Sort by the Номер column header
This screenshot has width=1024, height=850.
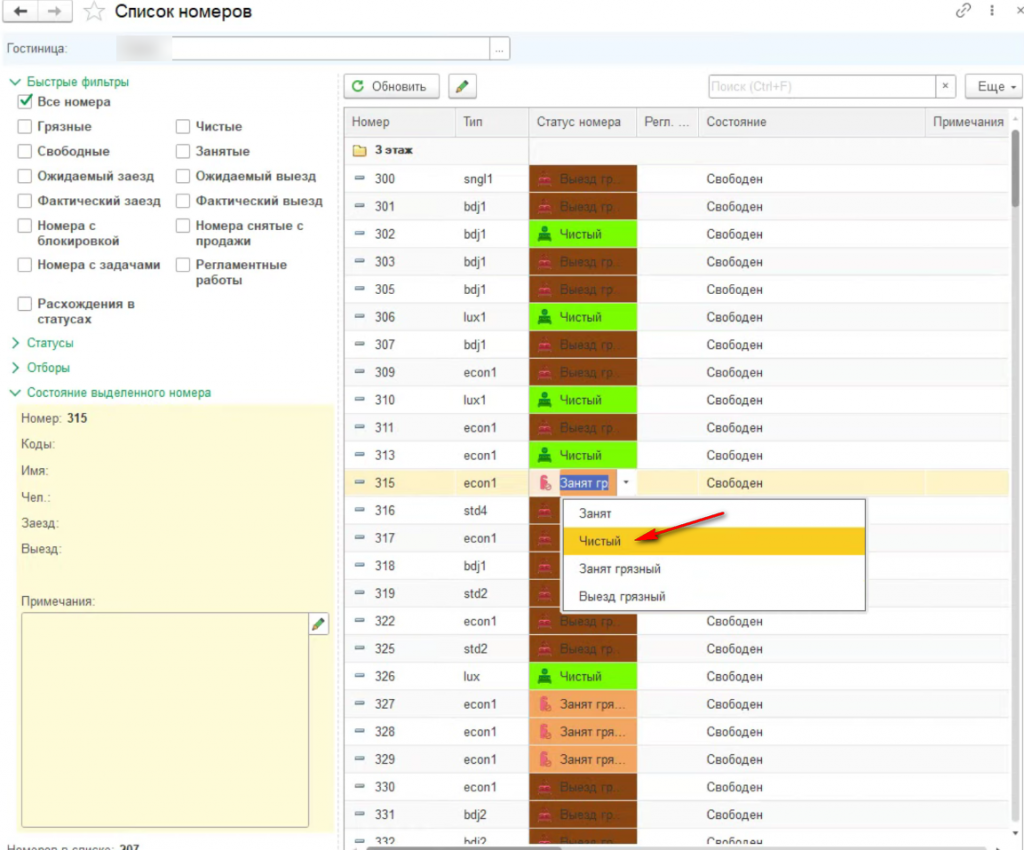[399, 122]
